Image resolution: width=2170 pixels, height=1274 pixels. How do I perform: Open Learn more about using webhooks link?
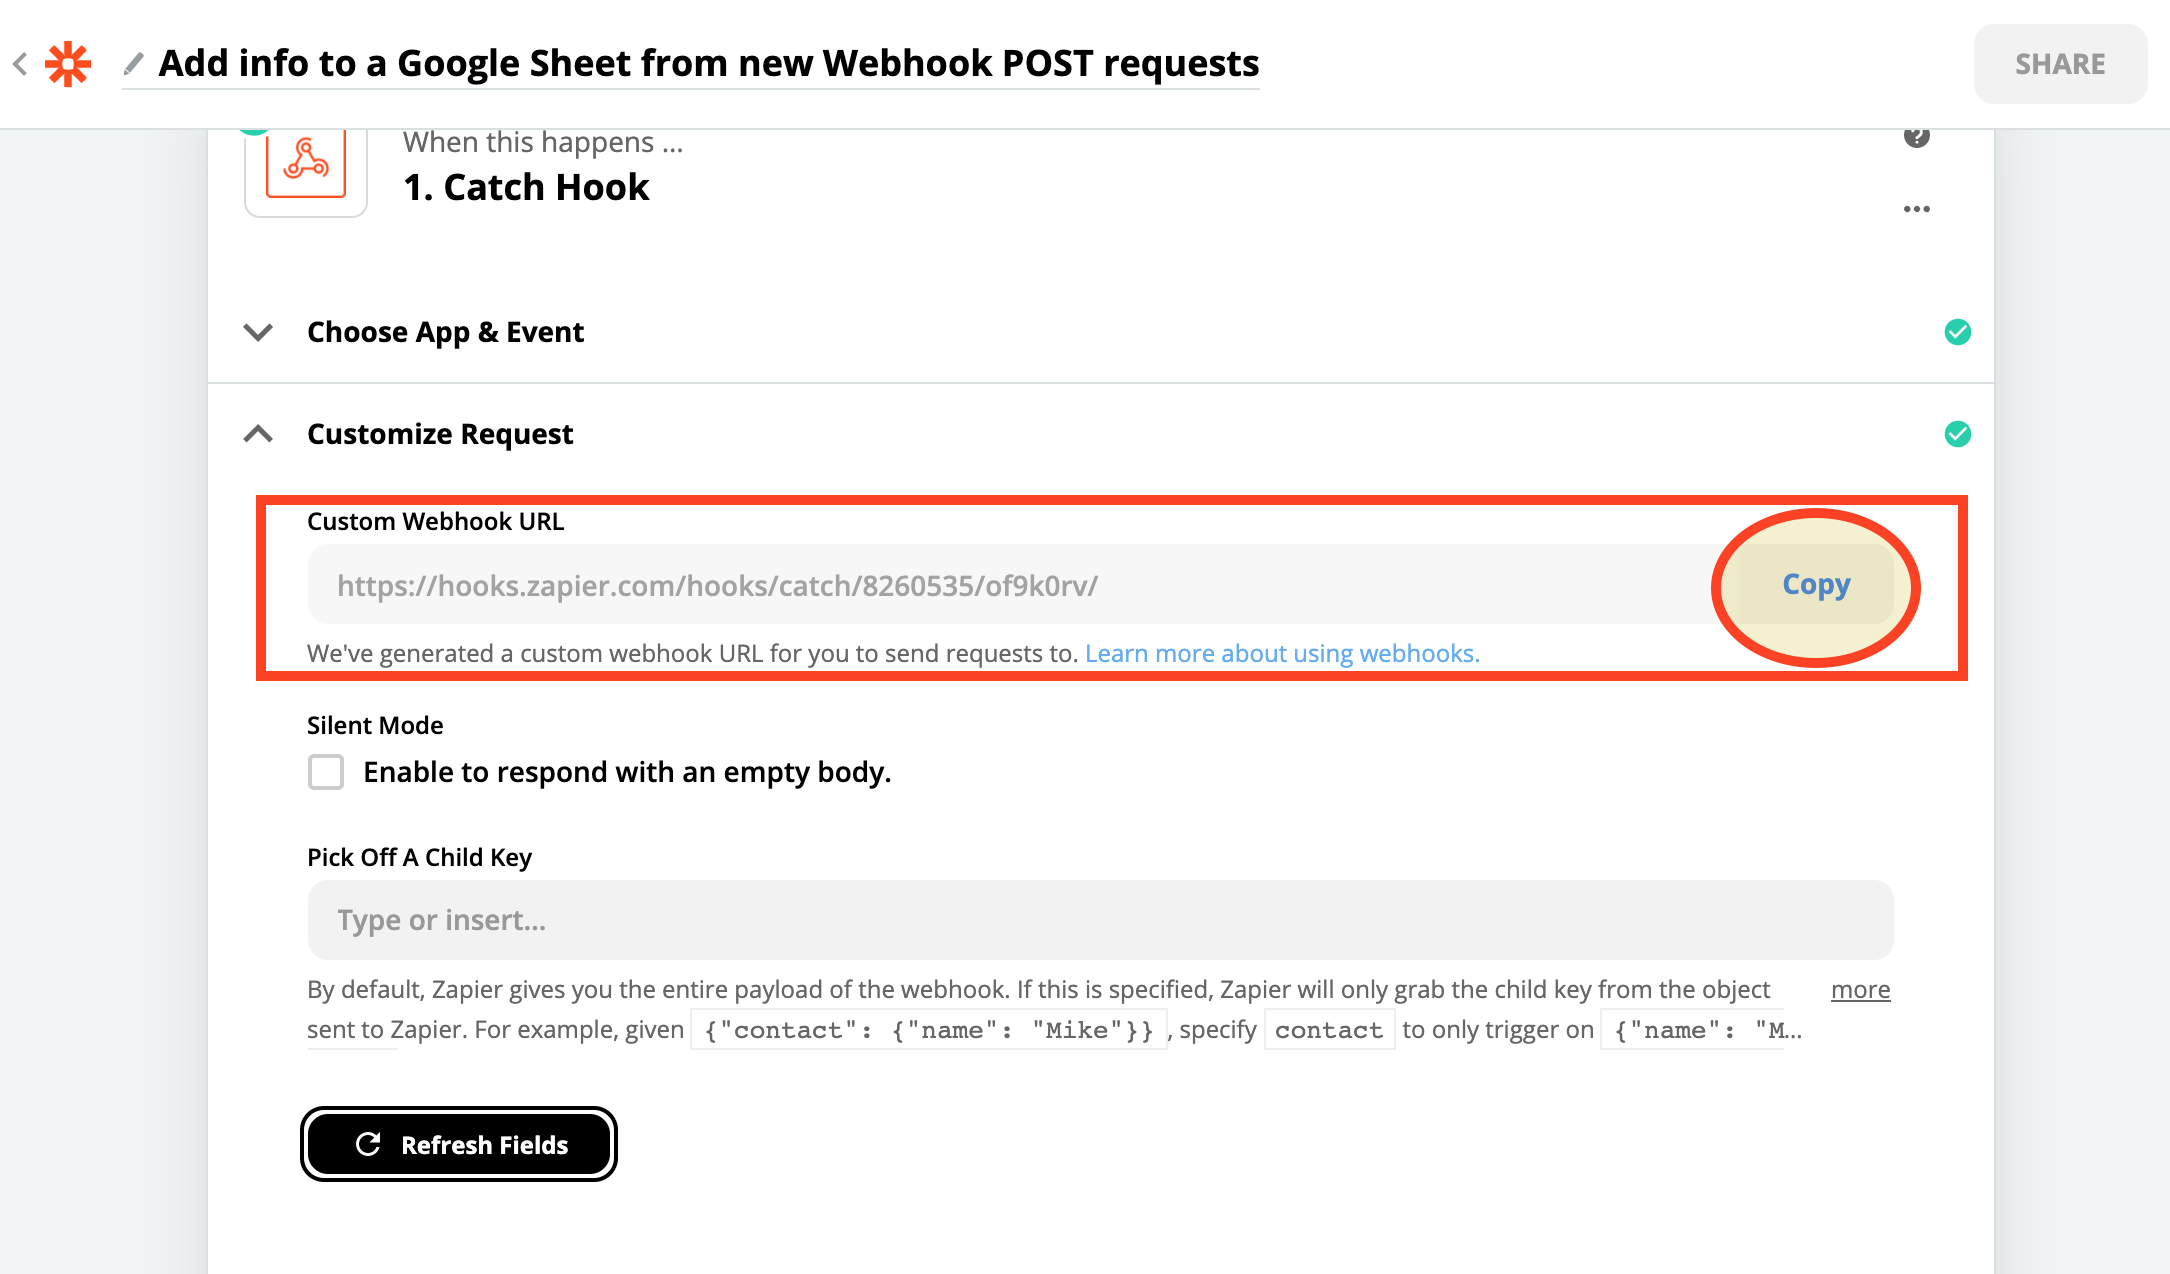[1282, 653]
